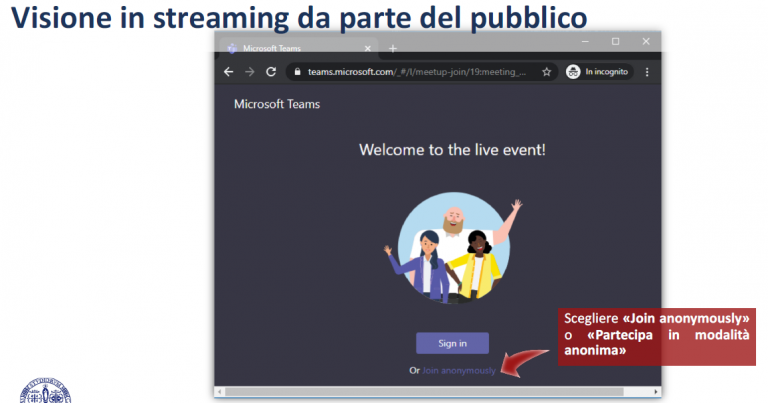View site info via the padlock icon
The width and height of the screenshot is (768, 403).
pos(296,72)
